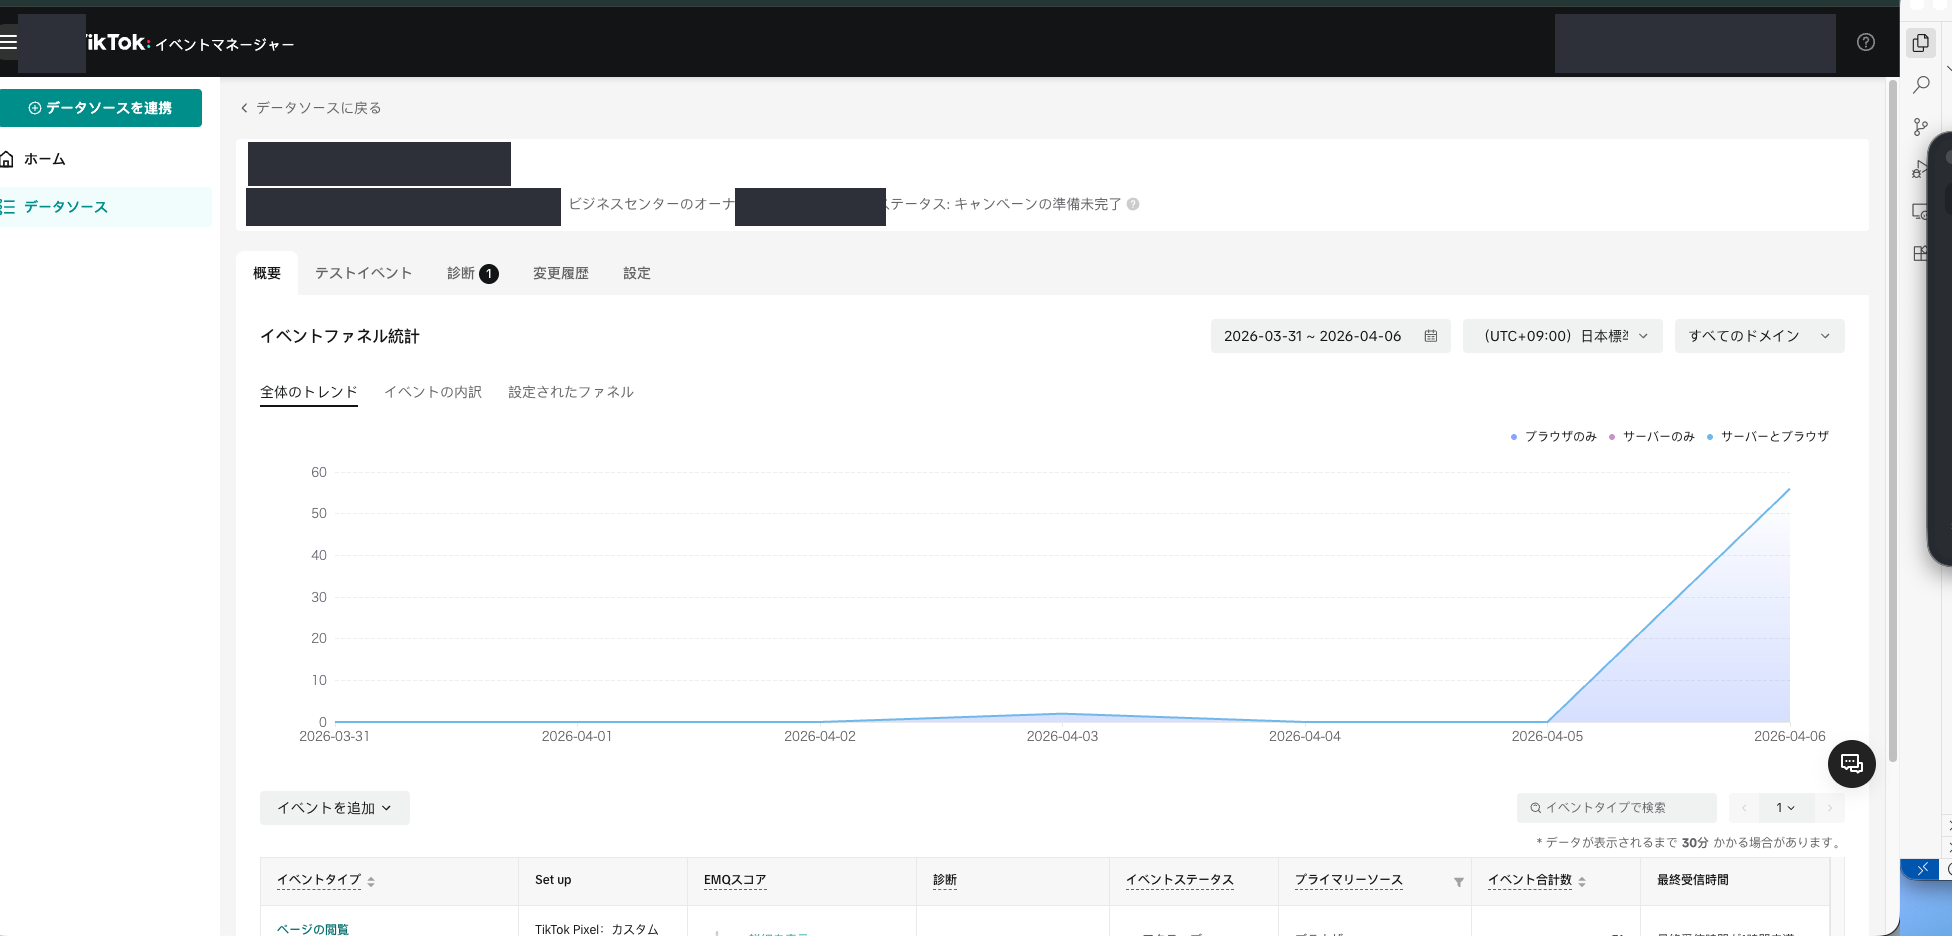Open the （UTC+09:00） timezone dropdown
Screen dimensions: 1952x936
click(1562, 336)
